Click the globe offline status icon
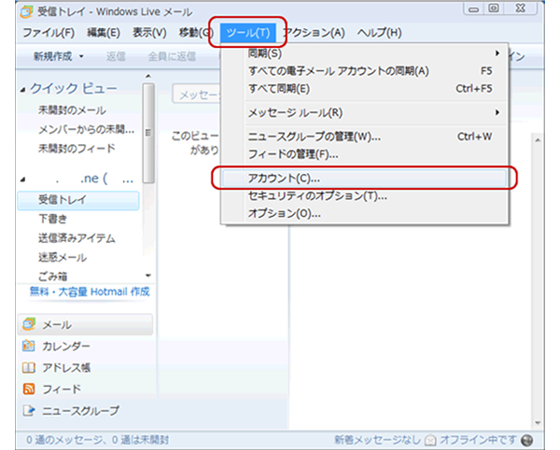This screenshot has height=450, width=560. click(x=527, y=440)
